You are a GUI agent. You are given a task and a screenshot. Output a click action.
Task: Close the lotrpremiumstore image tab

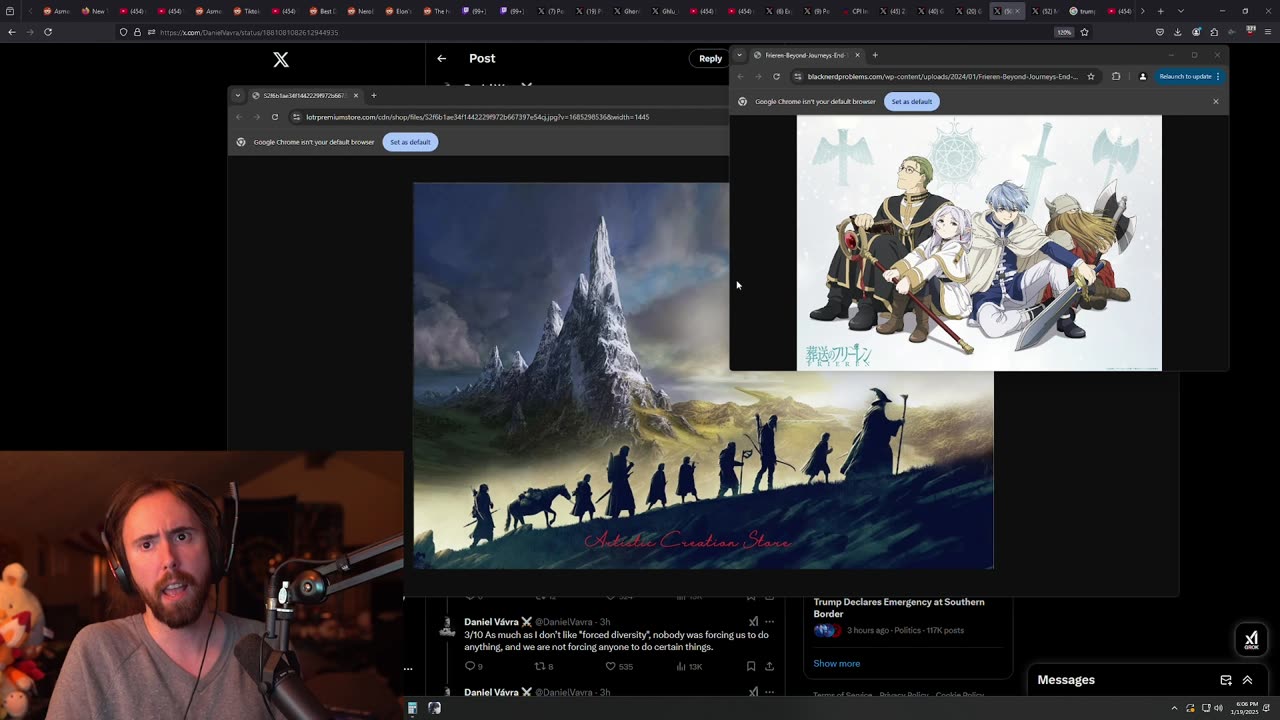tap(355, 96)
